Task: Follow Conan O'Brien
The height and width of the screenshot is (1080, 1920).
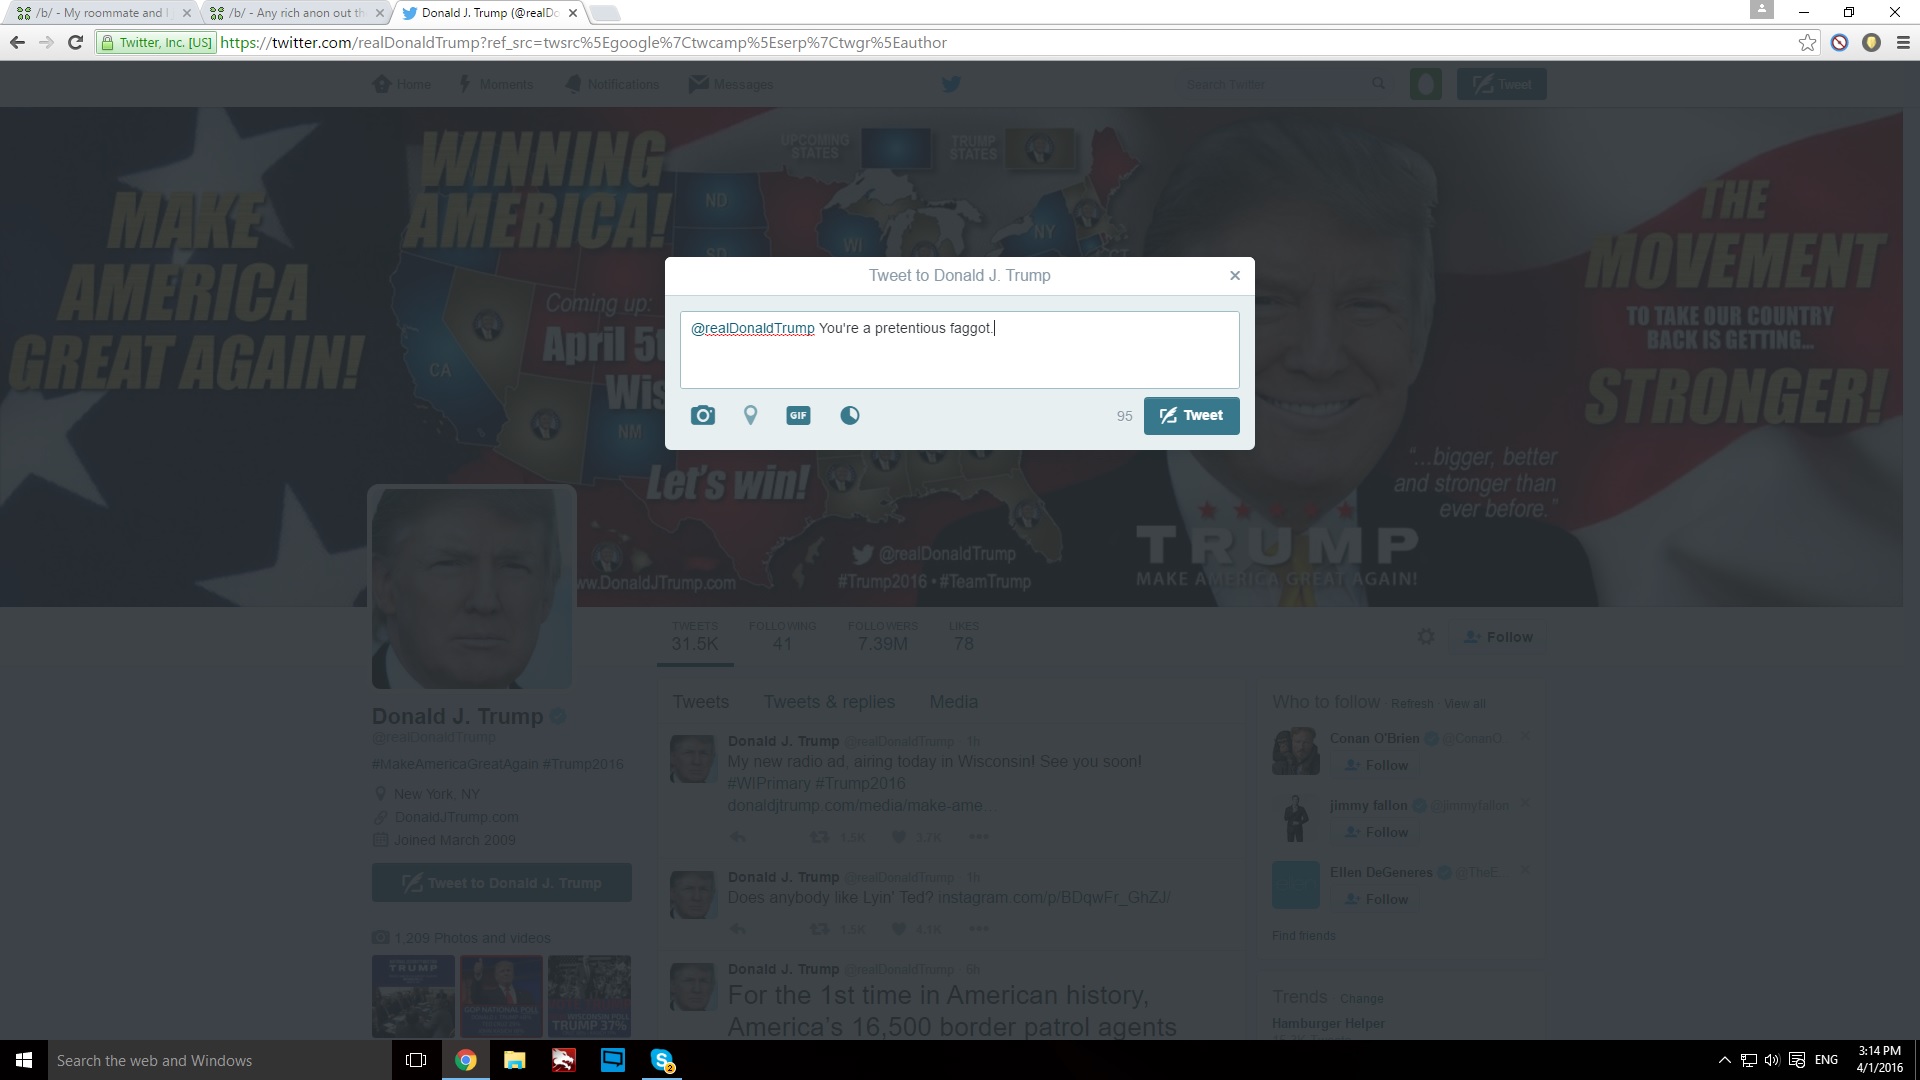Action: pyautogui.click(x=1376, y=765)
